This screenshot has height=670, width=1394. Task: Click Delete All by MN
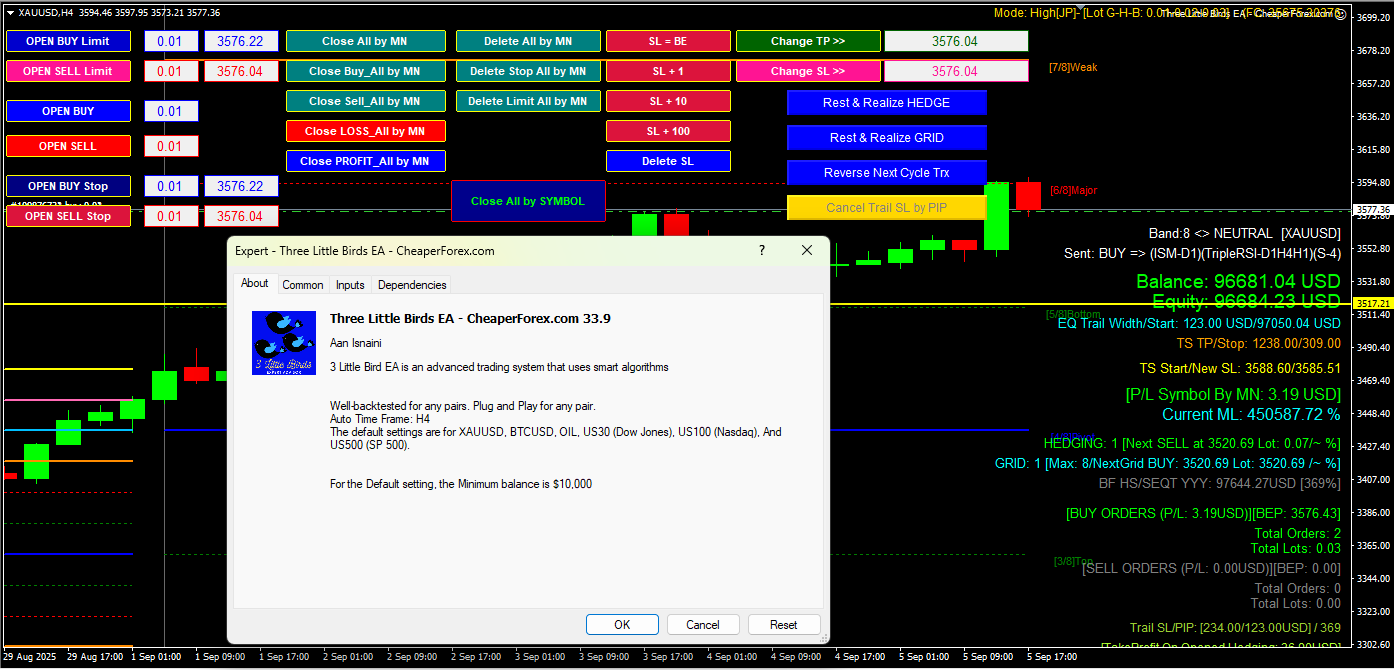click(528, 41)
